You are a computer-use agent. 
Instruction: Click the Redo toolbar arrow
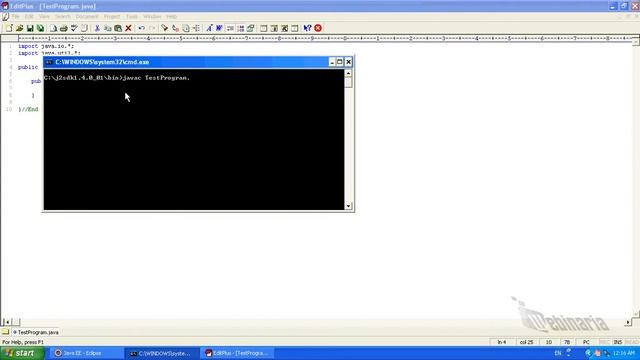pyautogui.click(x=152, y=28)
